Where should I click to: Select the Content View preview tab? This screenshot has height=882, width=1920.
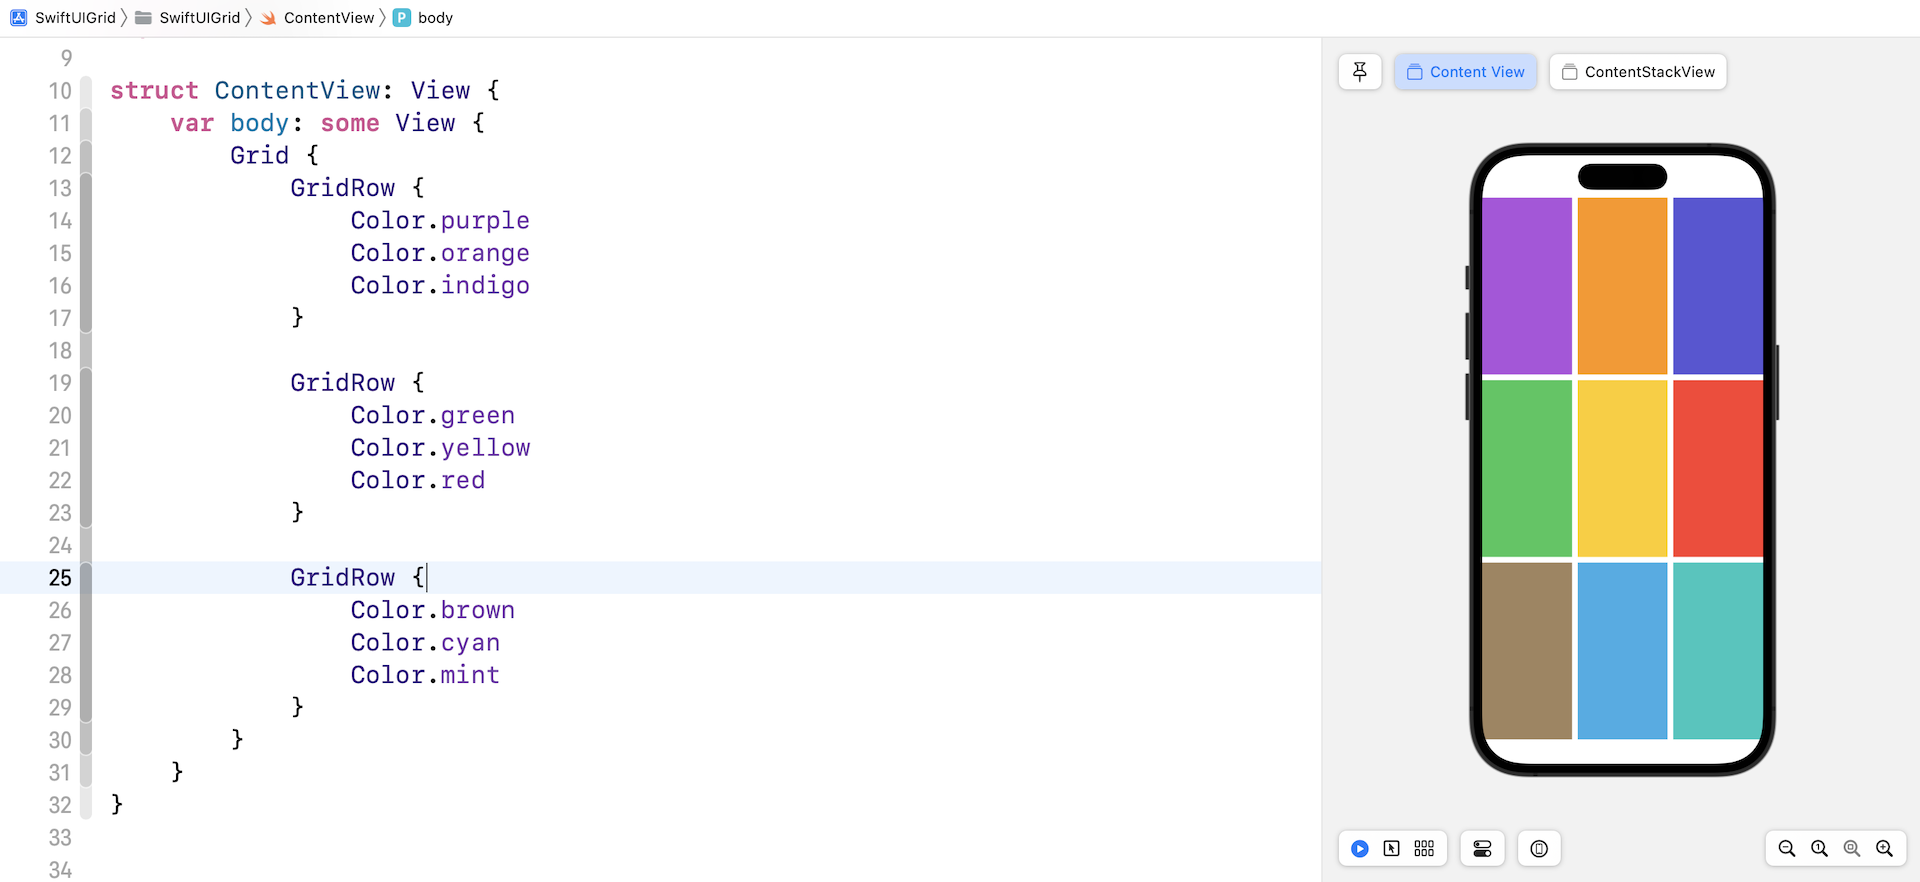coord(1466,72)
